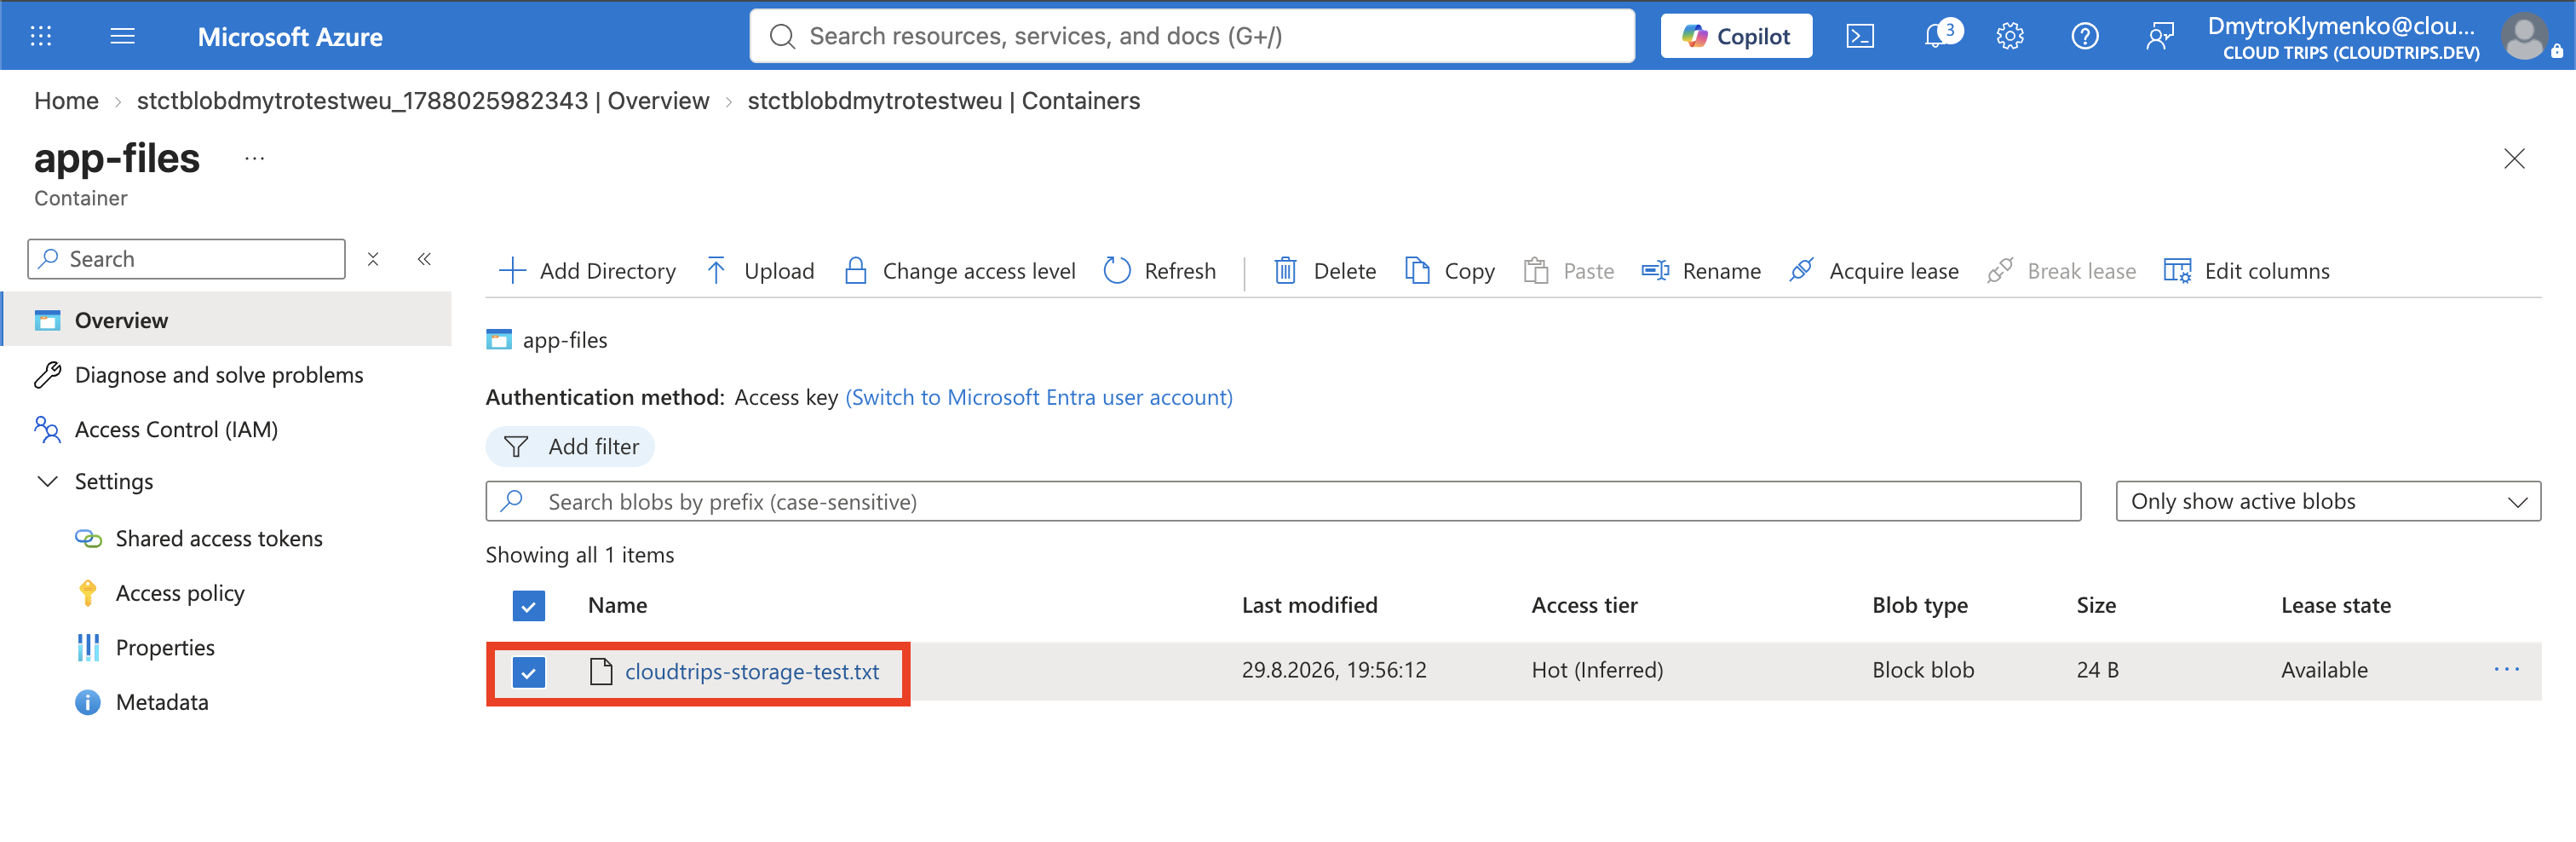
Task: Click Break lease
Action: 2061,271
